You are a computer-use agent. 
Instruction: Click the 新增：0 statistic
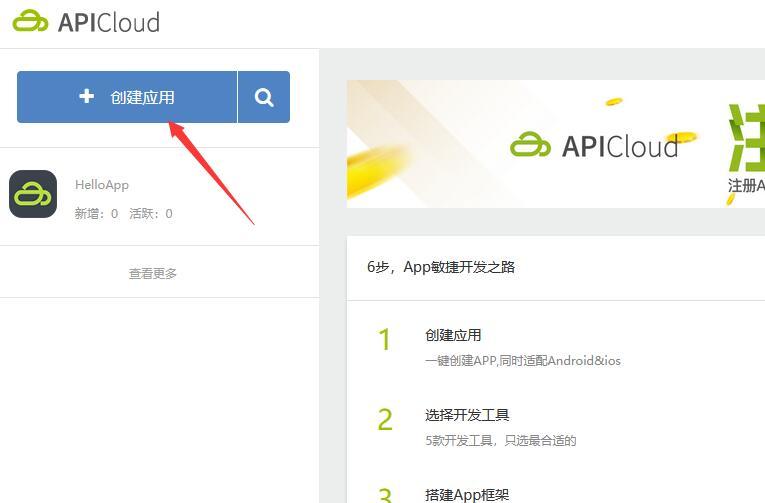96,213
